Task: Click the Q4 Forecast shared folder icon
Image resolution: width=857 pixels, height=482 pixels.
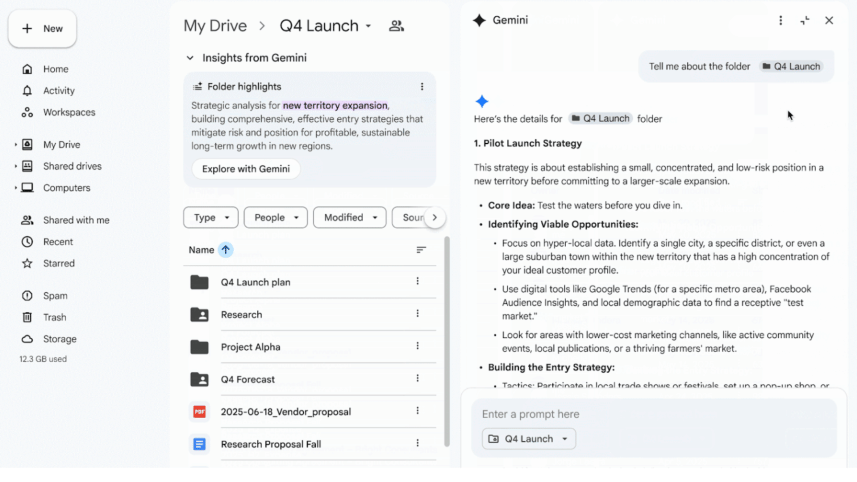Action: tap(199, 379)
